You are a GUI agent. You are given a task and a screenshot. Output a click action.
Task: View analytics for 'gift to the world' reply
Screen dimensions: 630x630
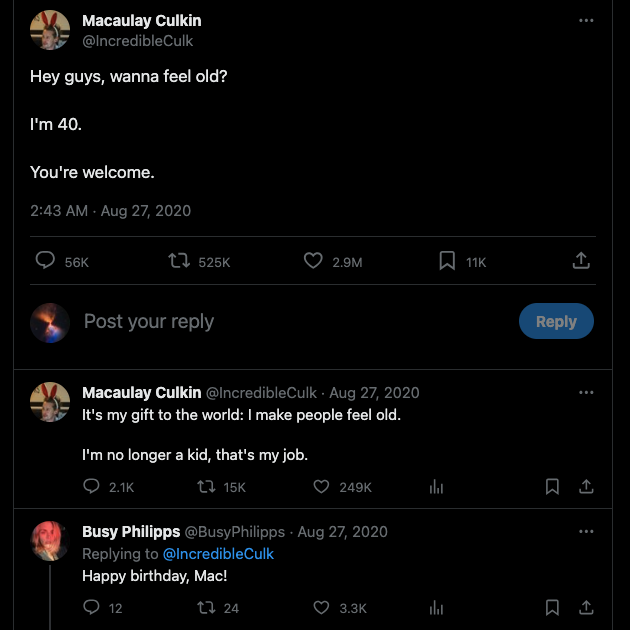(436, 487)
